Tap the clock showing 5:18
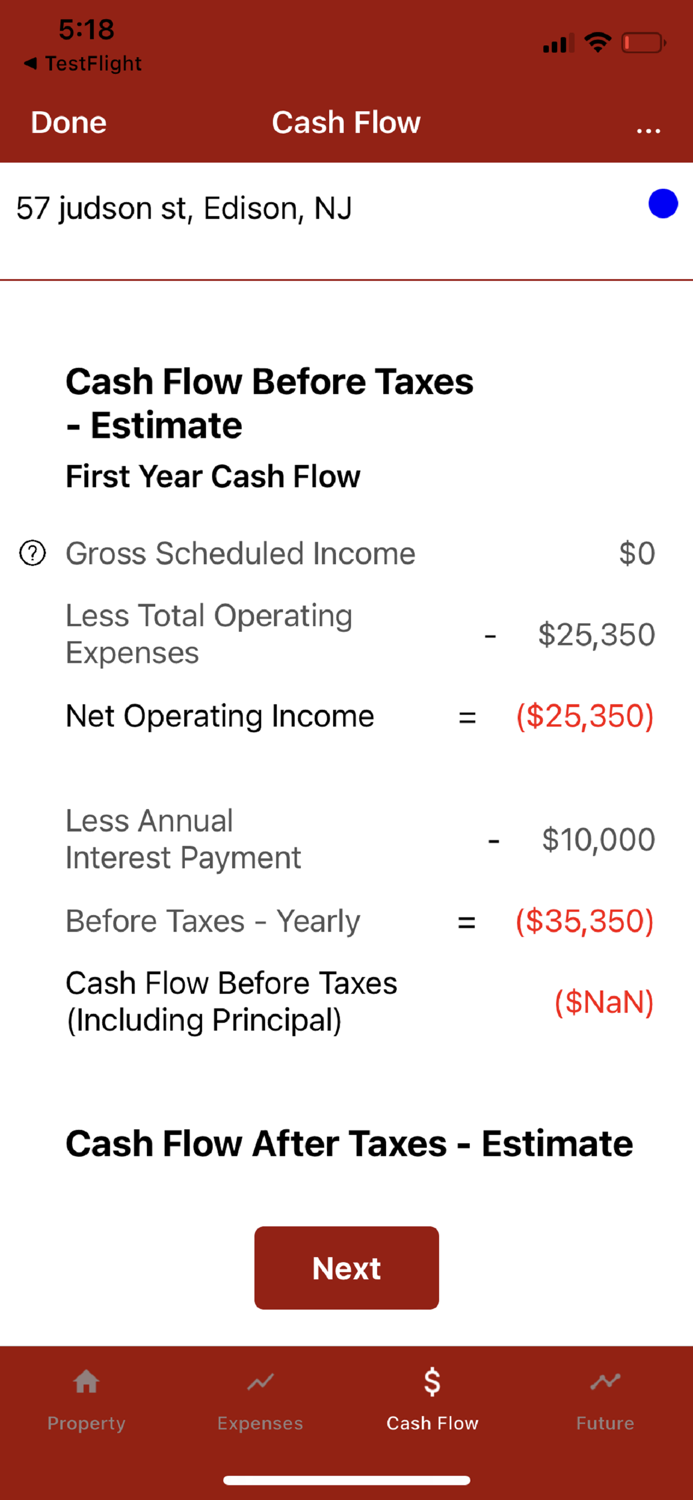The width and height of the screenshot is (693, 1500). pos(86,29)
